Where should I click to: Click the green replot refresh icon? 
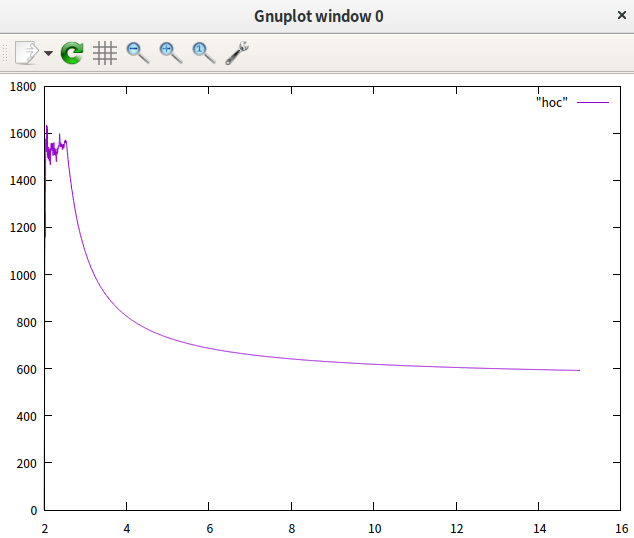tap(72, 53)
